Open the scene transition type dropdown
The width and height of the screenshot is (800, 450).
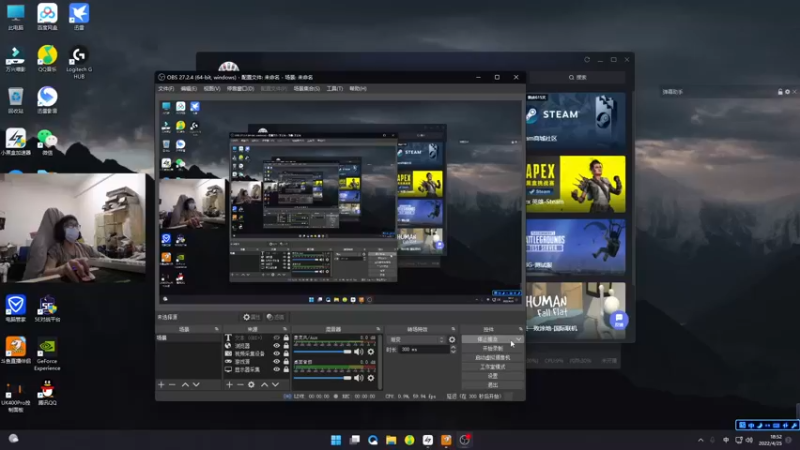click(x=416, y=339)
